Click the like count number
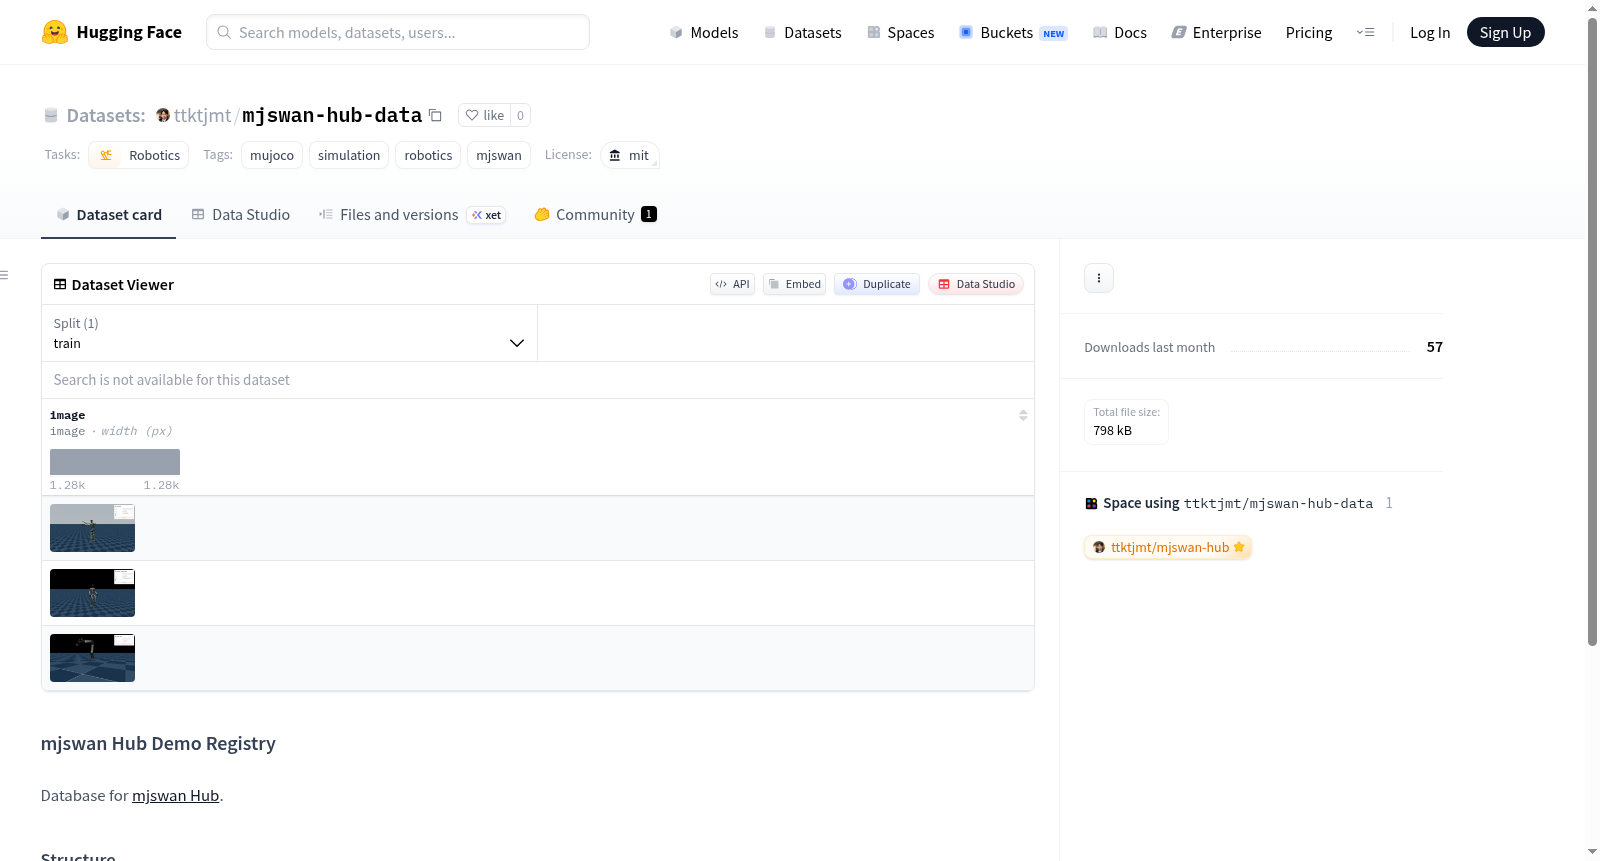The image size is (1600, 861). coord(520,115)
